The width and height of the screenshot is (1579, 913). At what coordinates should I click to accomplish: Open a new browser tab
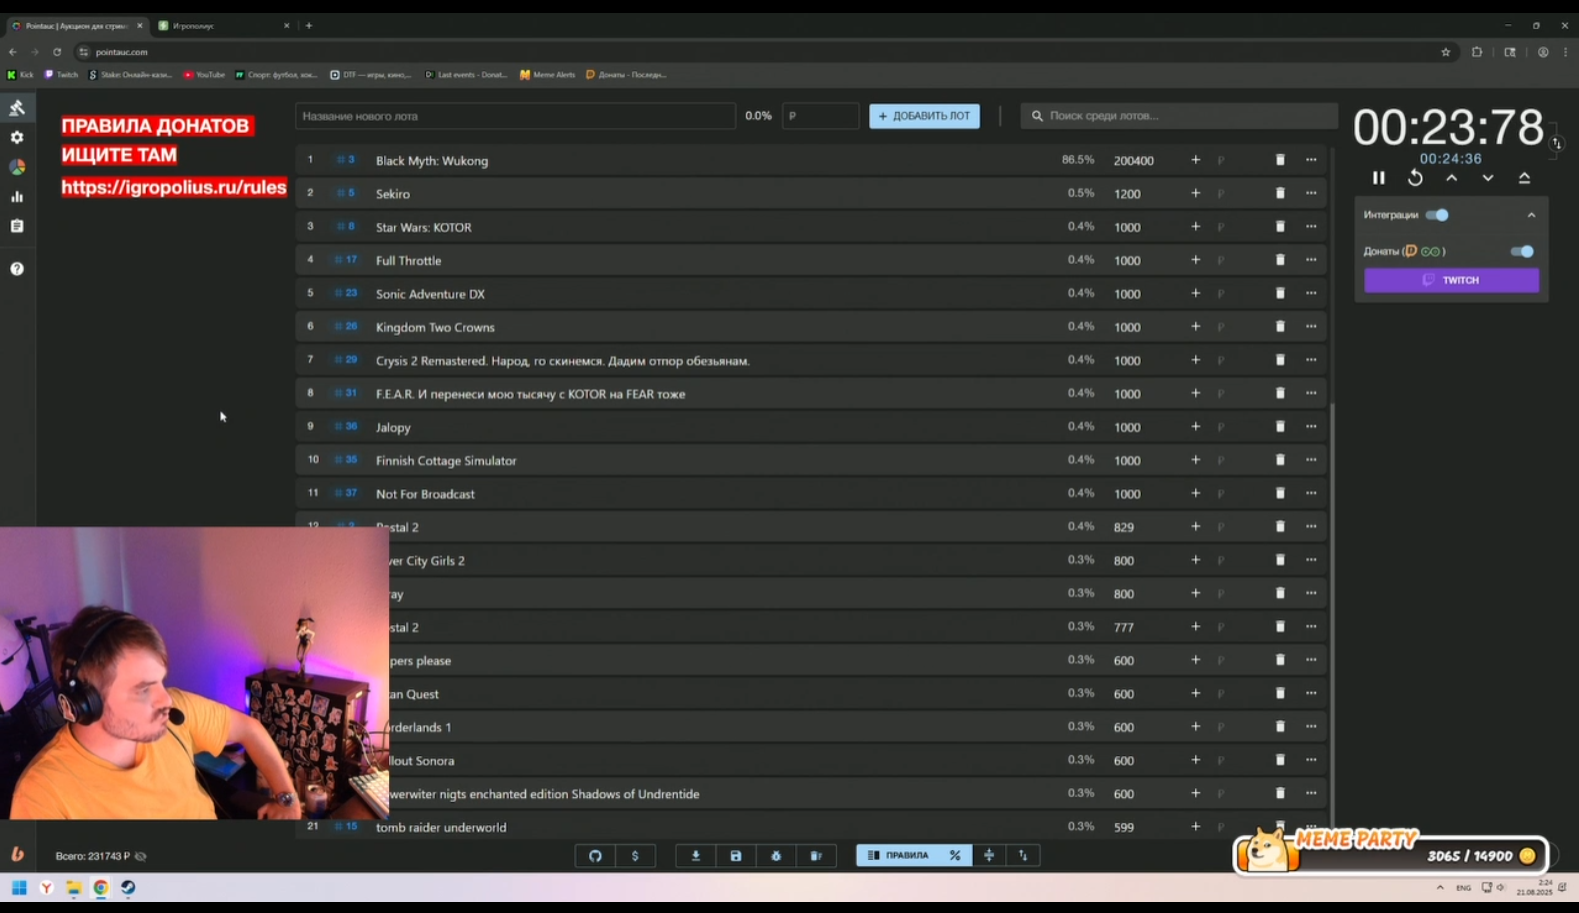click(x=309, y=26)
